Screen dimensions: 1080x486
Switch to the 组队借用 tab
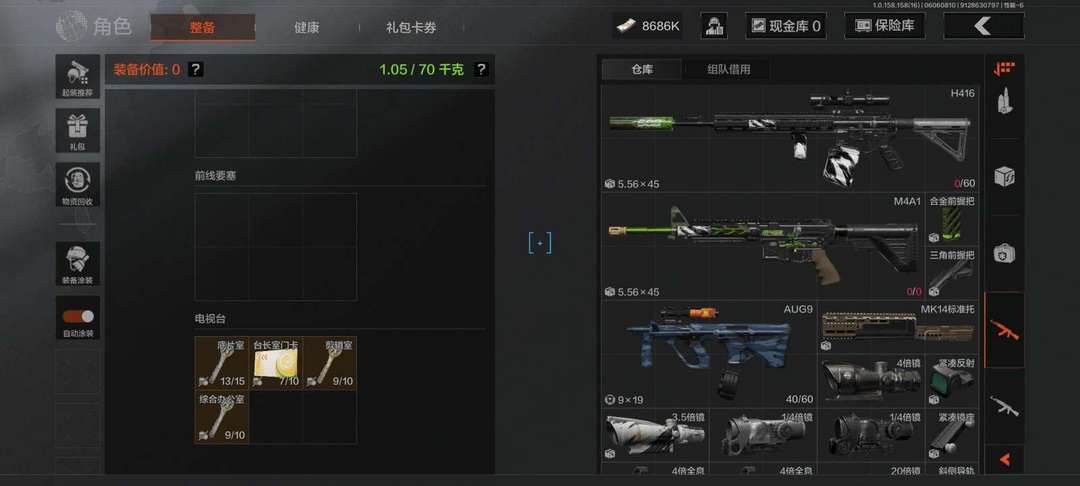coord(729,70)
